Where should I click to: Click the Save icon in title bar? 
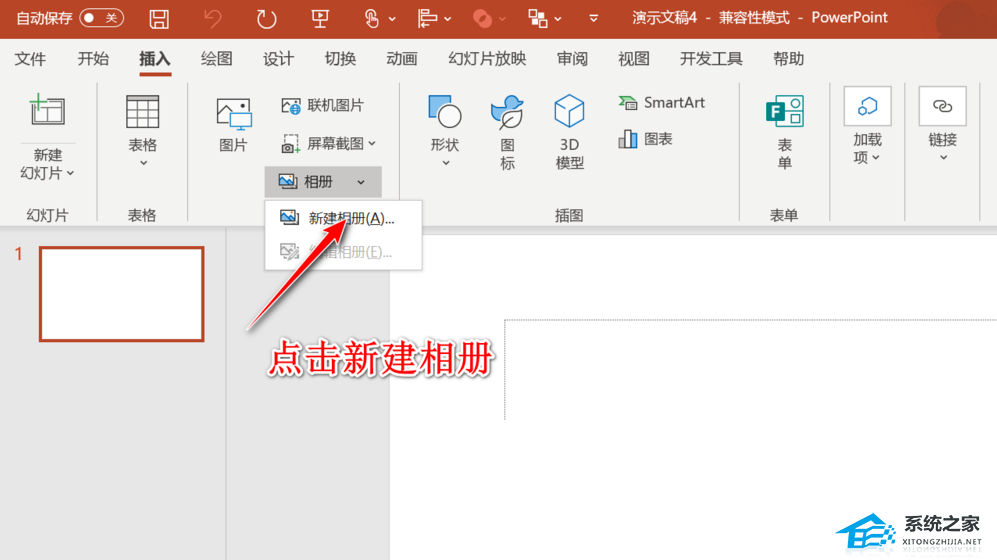pyautogui.click(x=159, y=18)
